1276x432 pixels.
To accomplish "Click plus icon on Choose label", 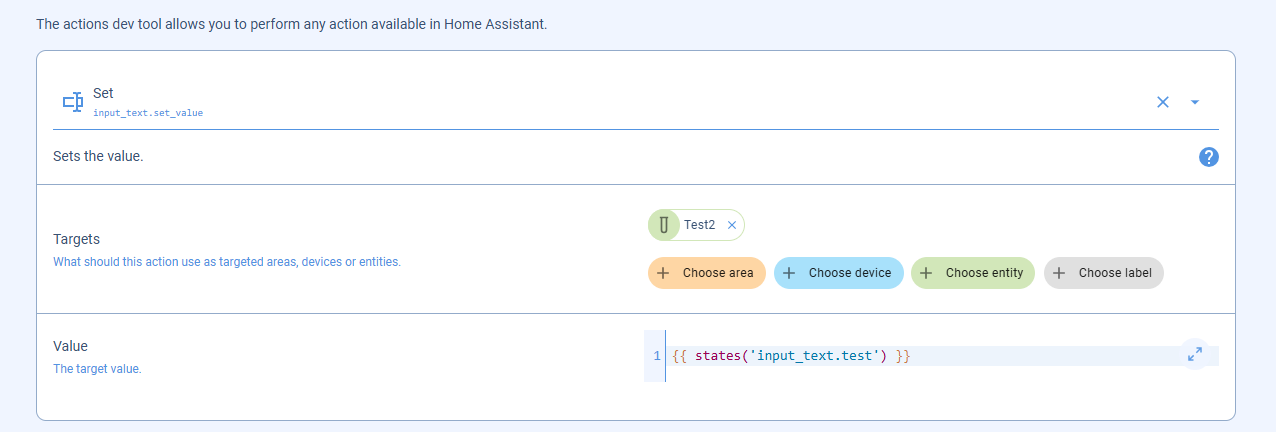I will tap(1060, 273).
